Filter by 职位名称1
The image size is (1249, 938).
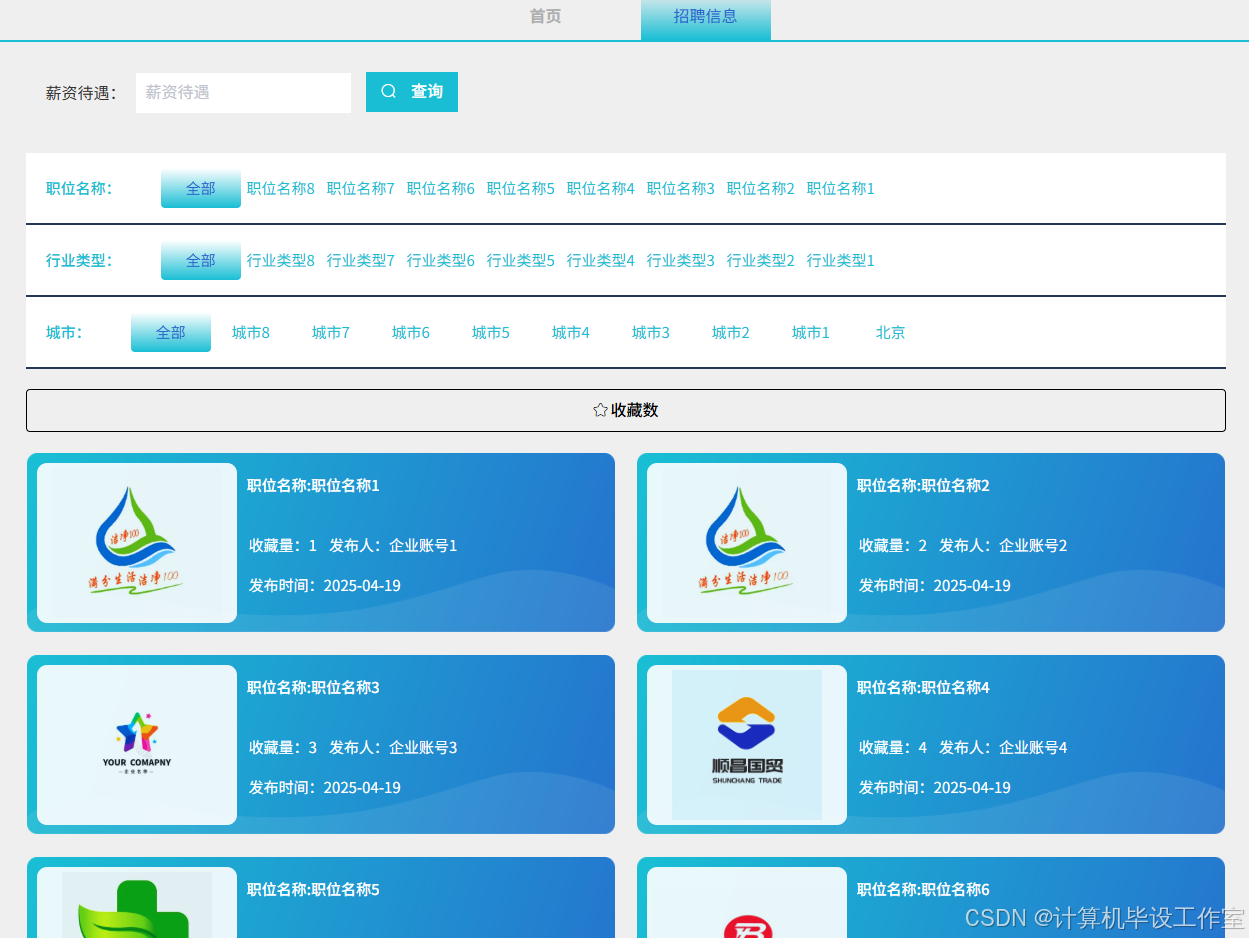coord(841,188)
